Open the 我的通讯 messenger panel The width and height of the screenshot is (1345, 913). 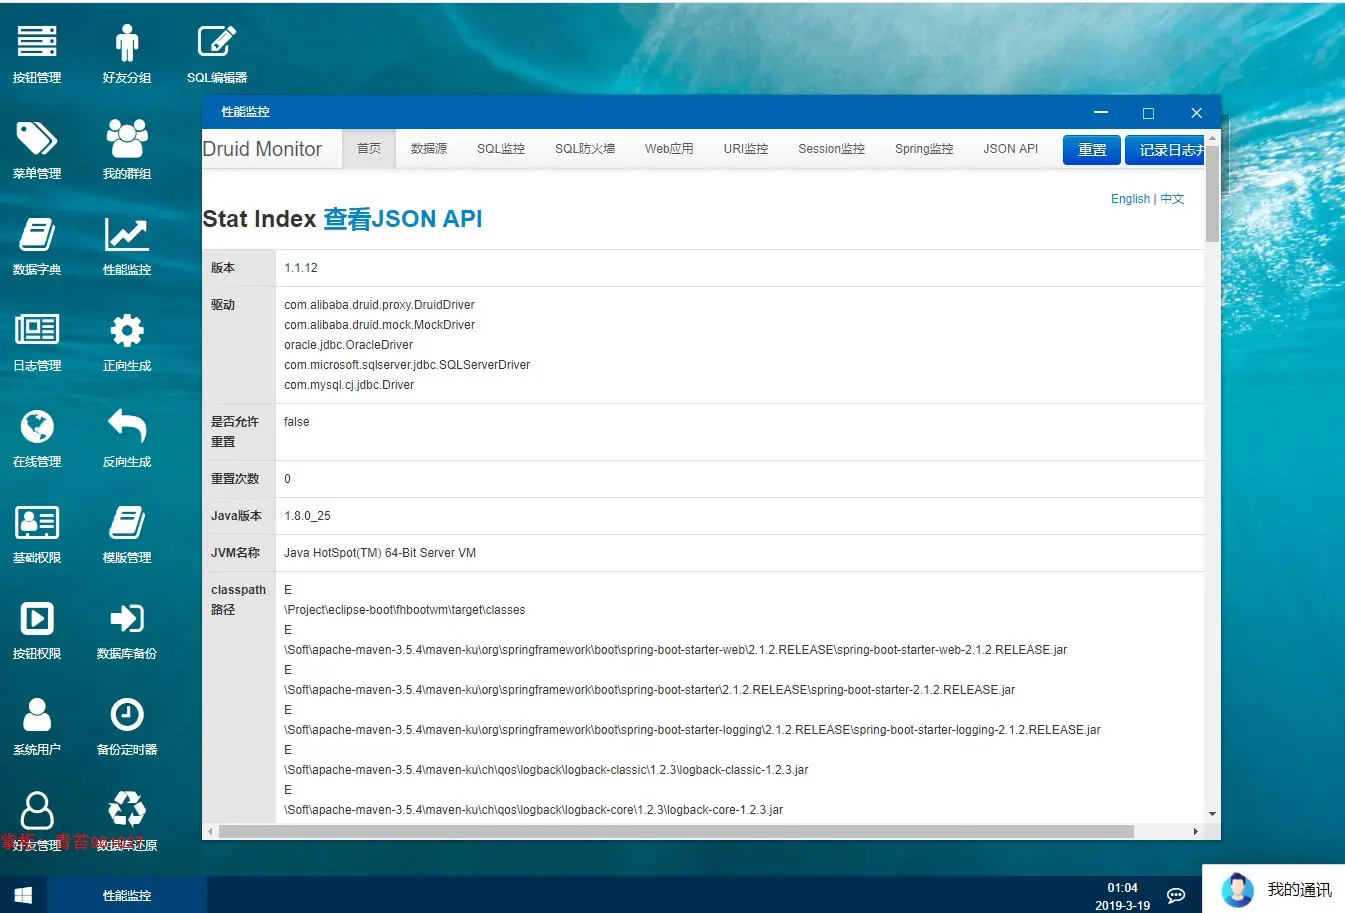coord(1273,889)
